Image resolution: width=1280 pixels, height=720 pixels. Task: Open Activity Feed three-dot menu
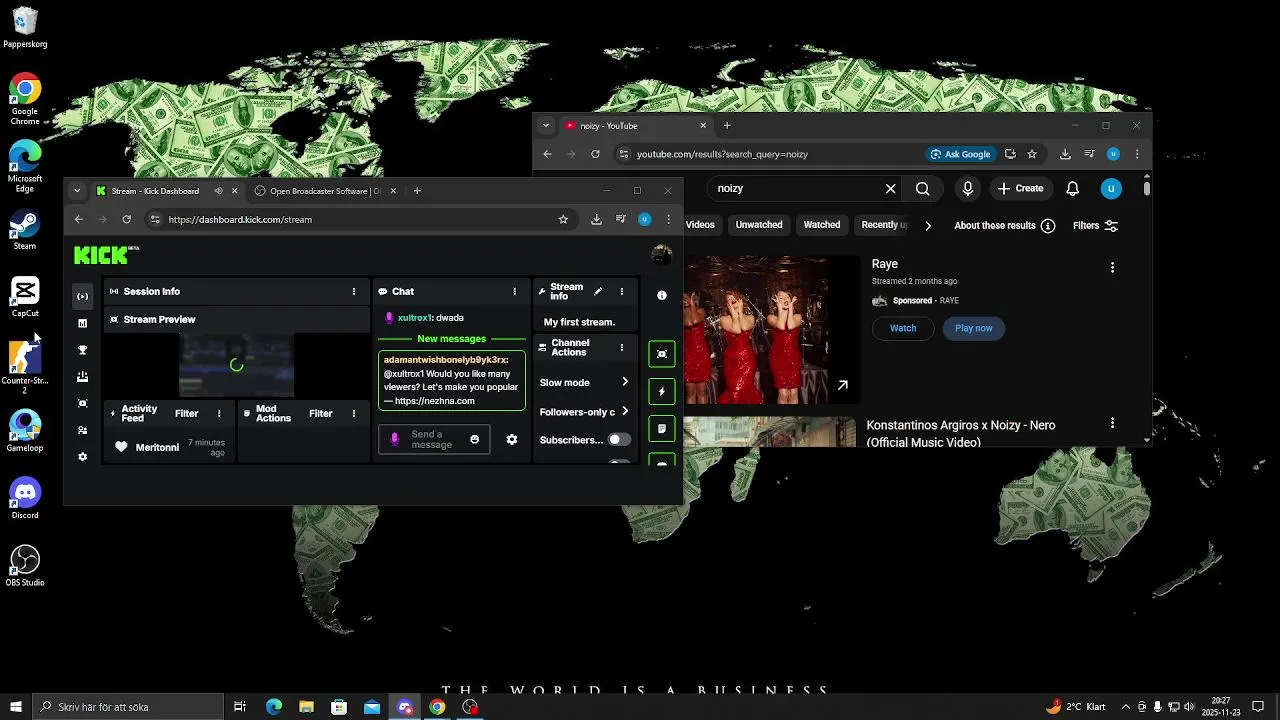click(x=219, y=413)
